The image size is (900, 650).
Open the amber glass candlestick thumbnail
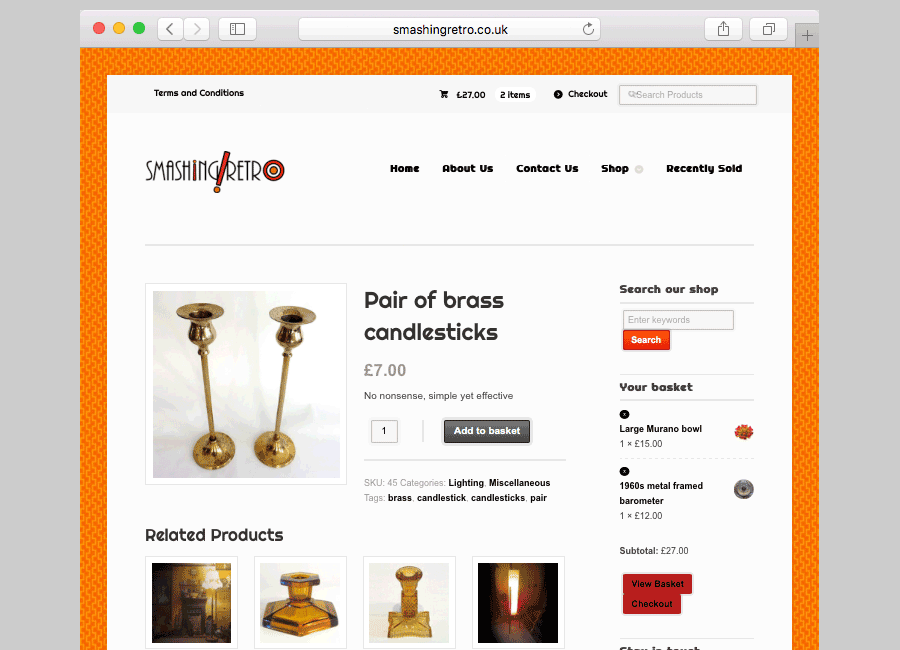409,602
